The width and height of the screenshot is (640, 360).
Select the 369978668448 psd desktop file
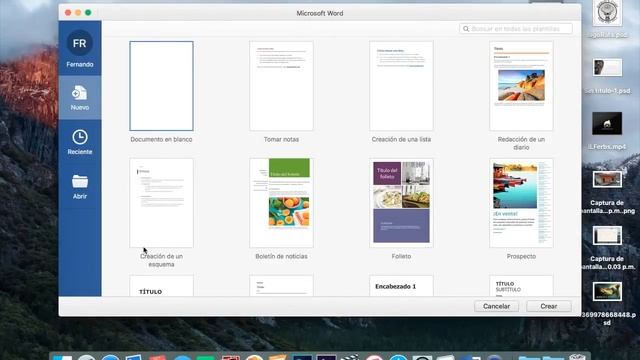click(x=607, y=291)
